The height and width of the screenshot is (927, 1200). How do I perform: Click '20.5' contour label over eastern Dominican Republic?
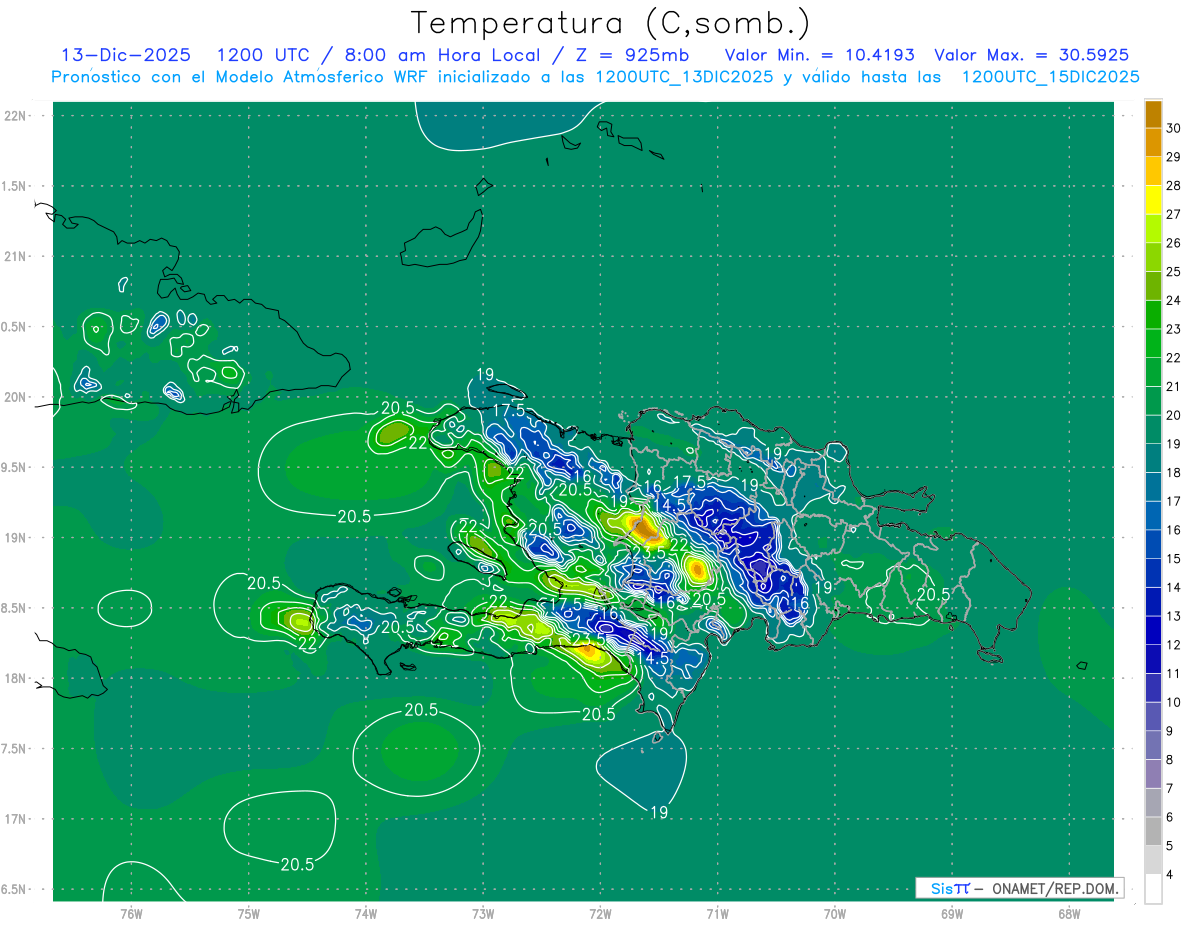933,594
